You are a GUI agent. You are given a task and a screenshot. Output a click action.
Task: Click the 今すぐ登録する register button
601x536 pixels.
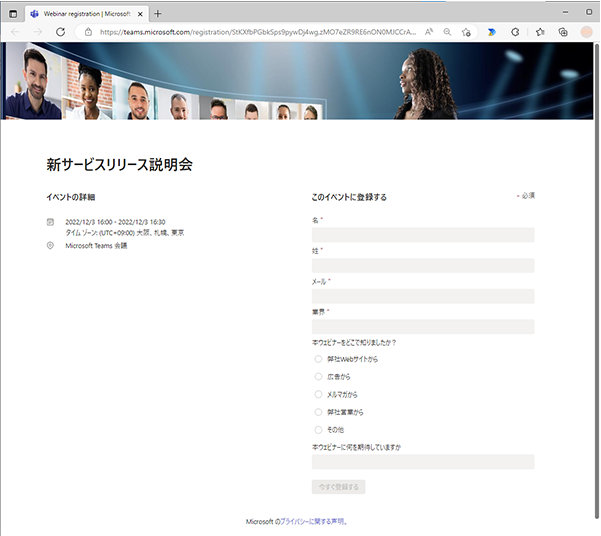pos(338,487)
